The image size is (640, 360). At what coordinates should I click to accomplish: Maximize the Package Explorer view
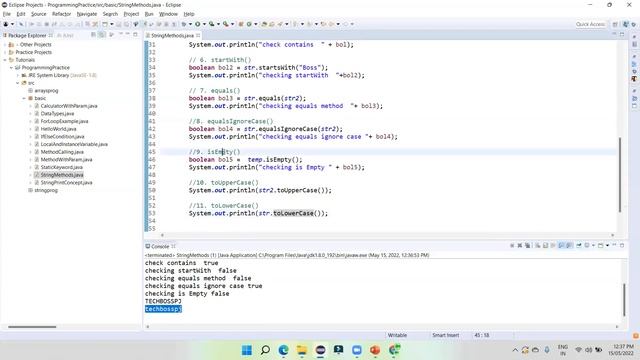(136, 35)
